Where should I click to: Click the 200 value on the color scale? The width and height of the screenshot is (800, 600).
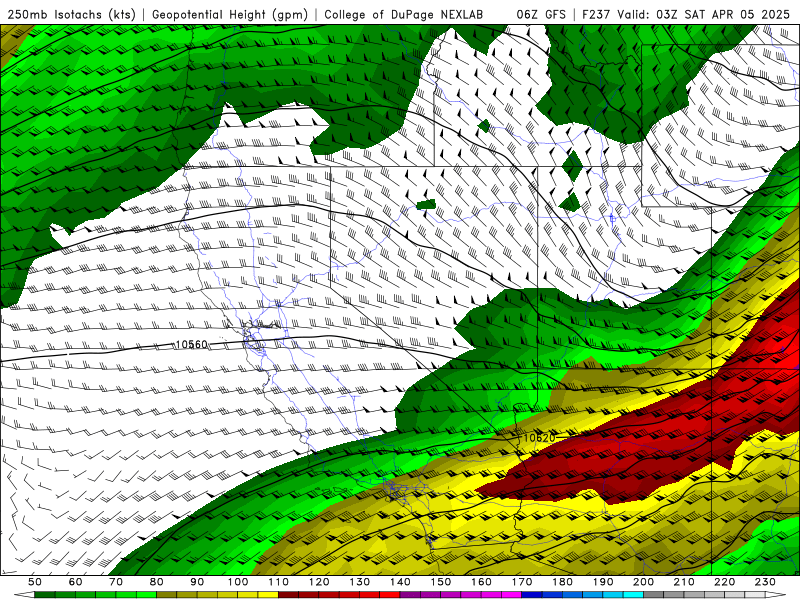coord(643,582)
